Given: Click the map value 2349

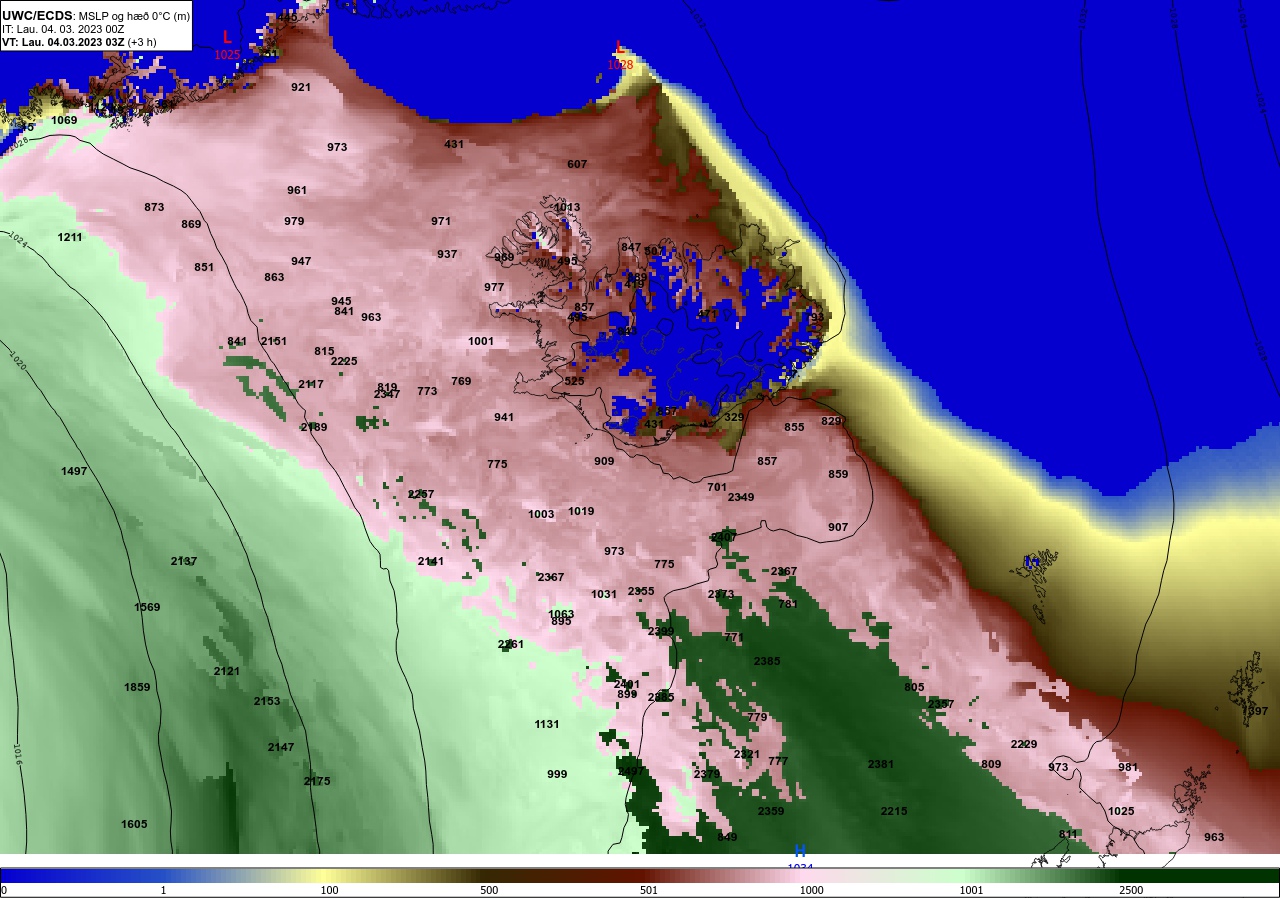Looking at the screenshot, I should (x=741, y=497).
